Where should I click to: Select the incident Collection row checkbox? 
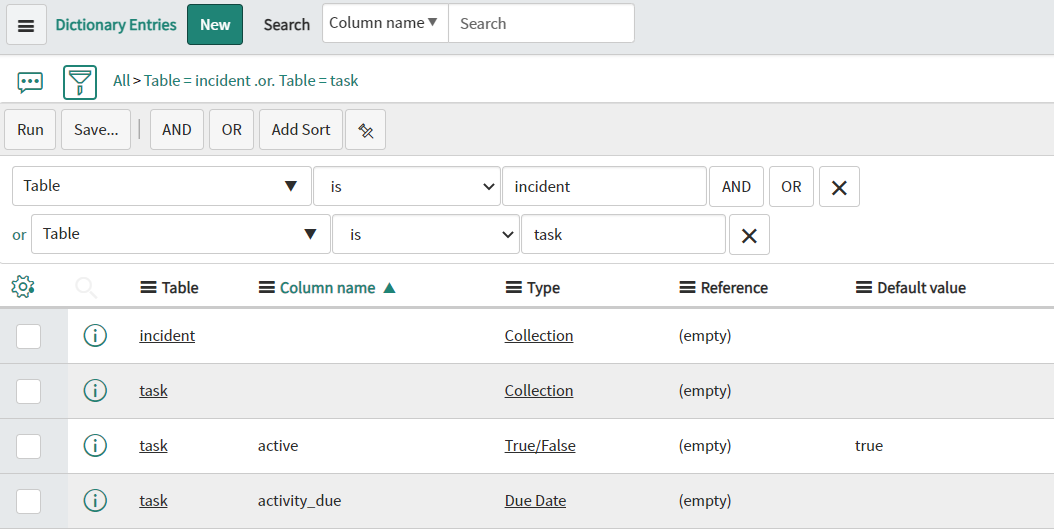tap(28, 336)
